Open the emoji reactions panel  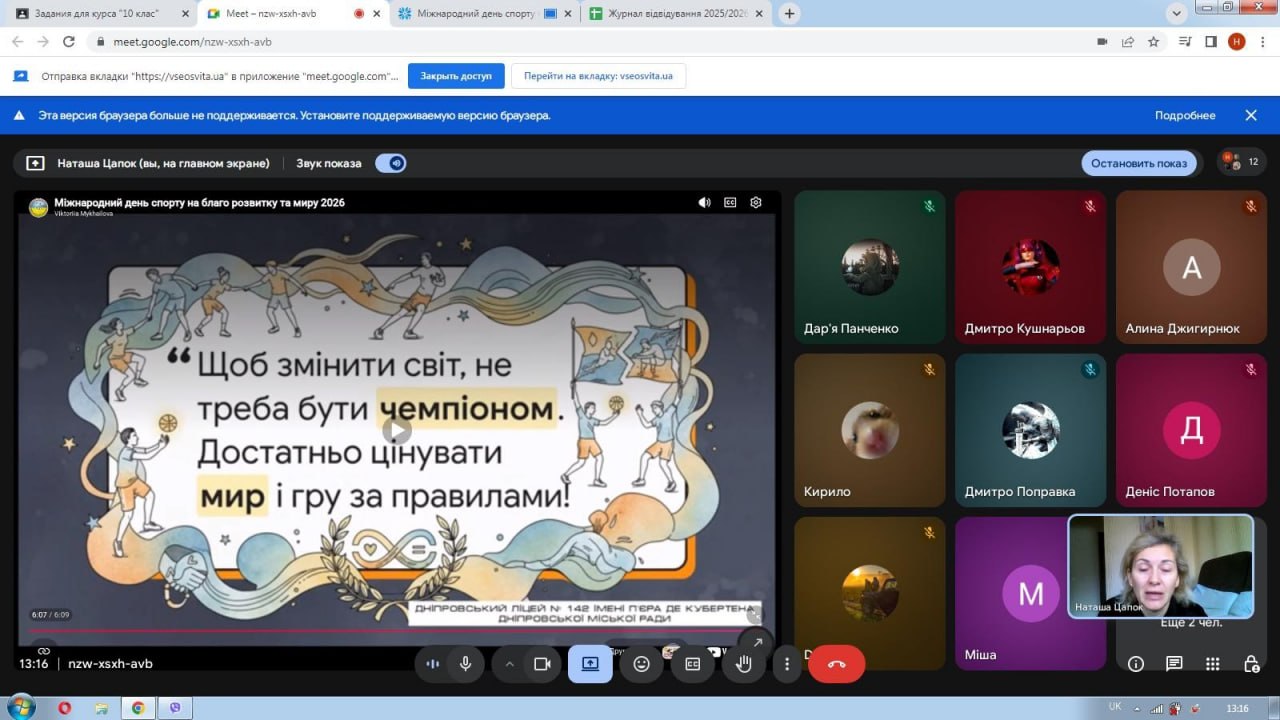tap(641, 664)
